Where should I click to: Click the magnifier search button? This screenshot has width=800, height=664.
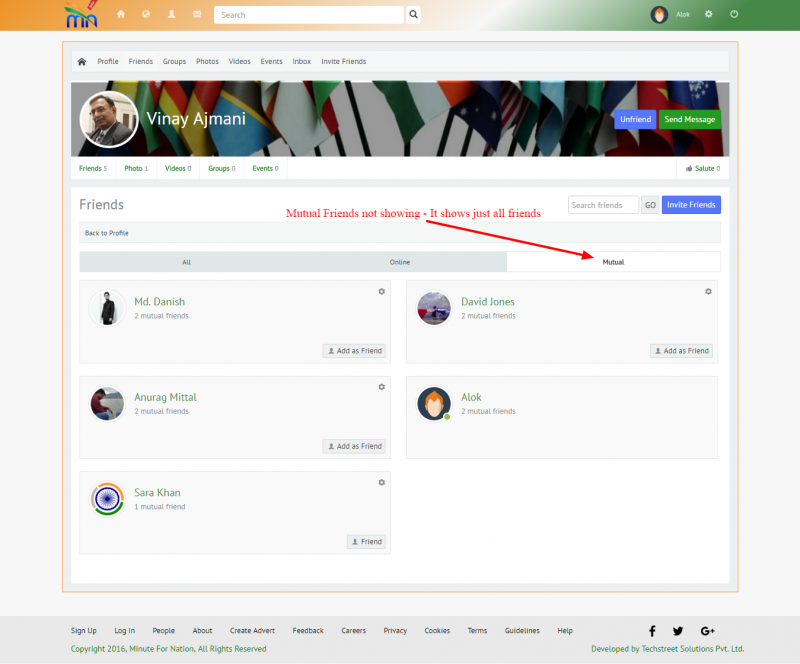tap(414, 15)
